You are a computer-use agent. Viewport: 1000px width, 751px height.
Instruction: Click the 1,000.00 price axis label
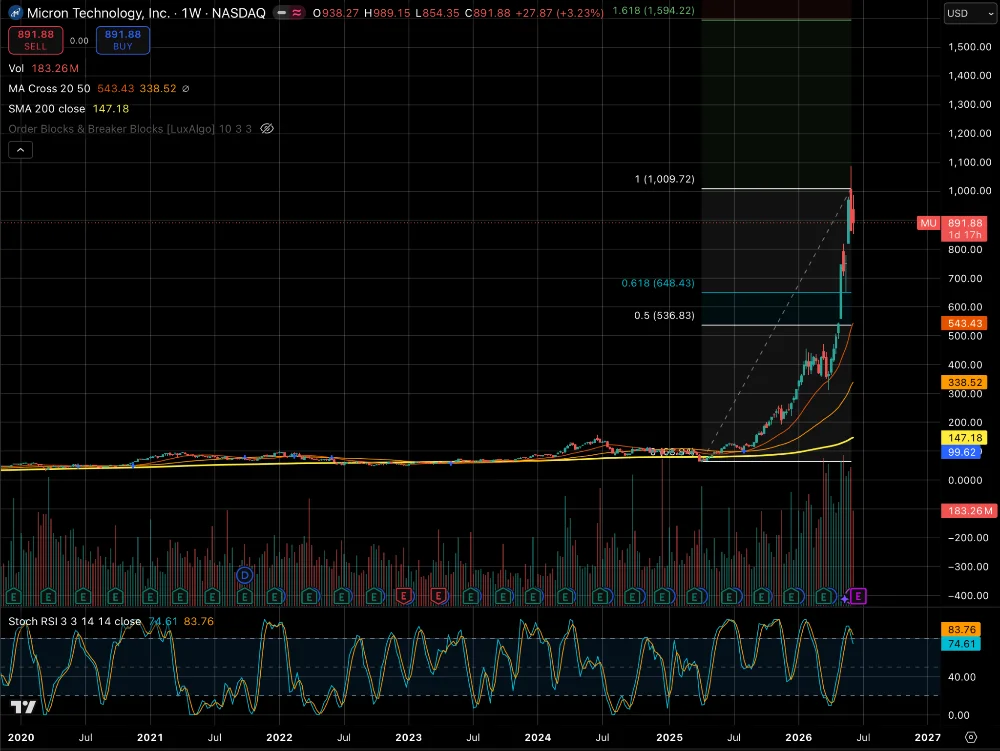coord(969,191)
